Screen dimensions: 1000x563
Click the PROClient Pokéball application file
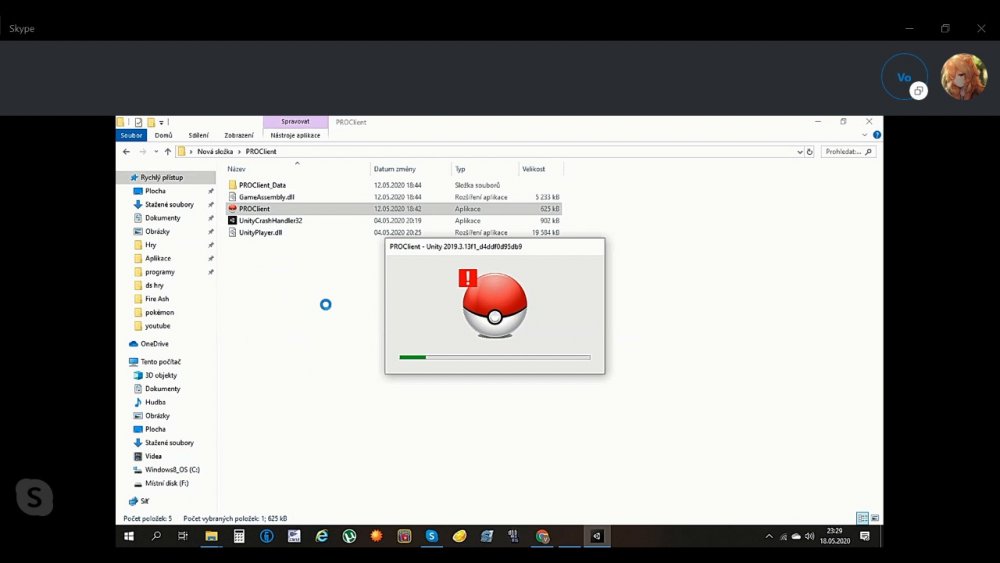coord(254,209)
